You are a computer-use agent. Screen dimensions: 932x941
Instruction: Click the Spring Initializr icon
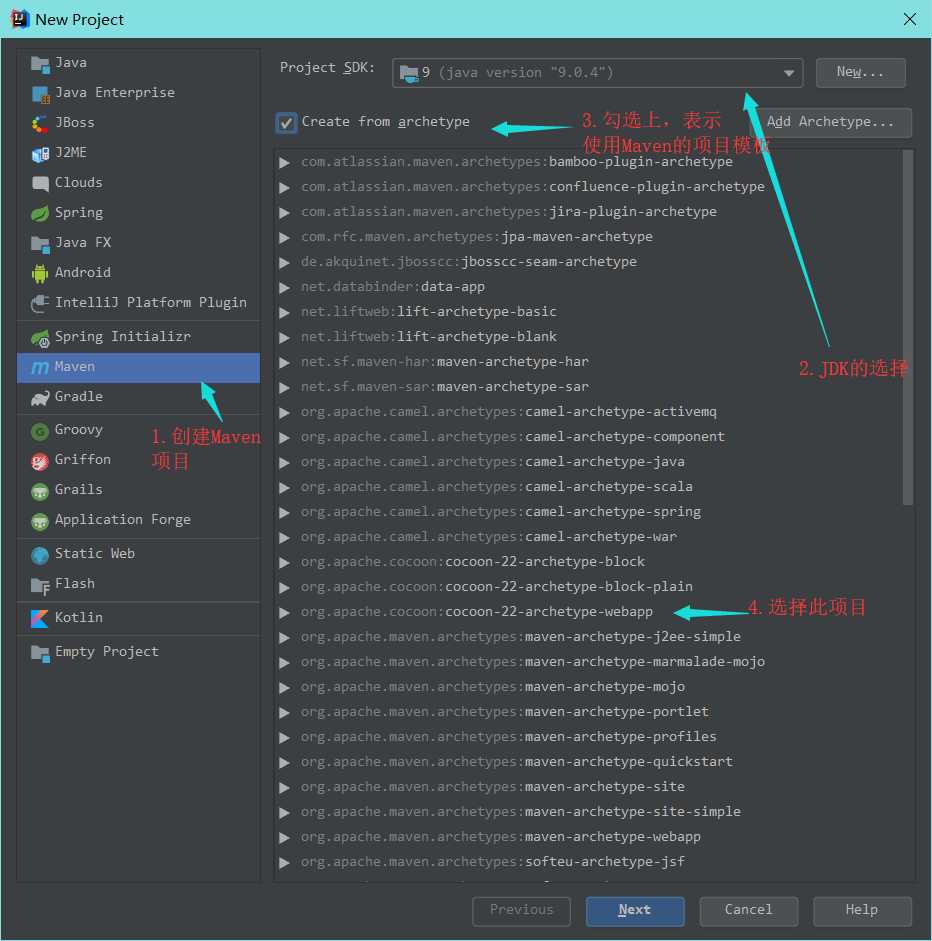click(40, 337)
